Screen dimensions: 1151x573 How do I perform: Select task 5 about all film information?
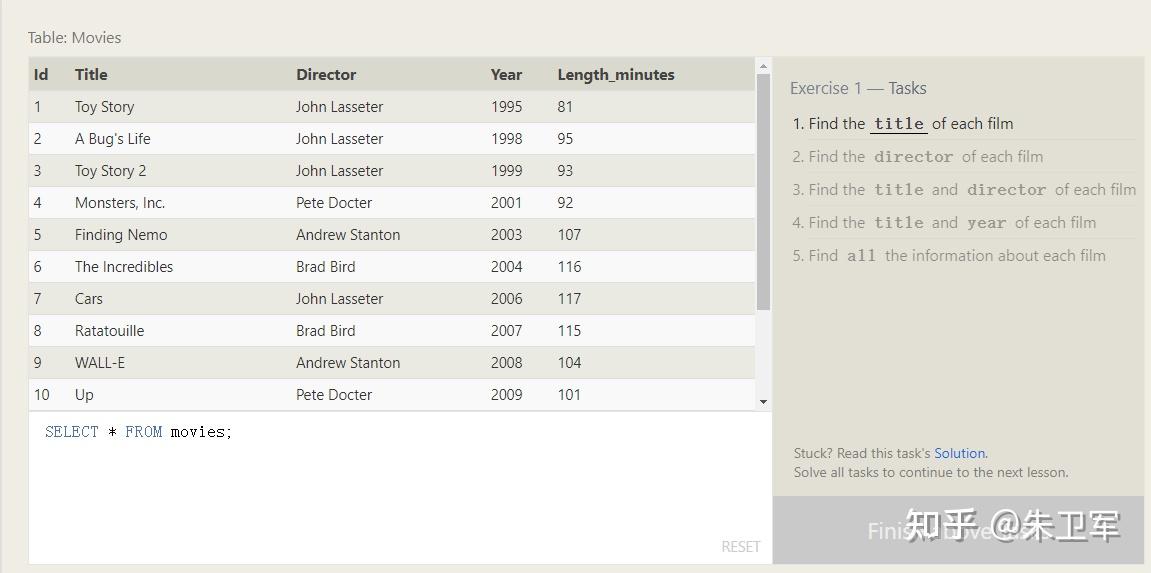tap(949, 256)
